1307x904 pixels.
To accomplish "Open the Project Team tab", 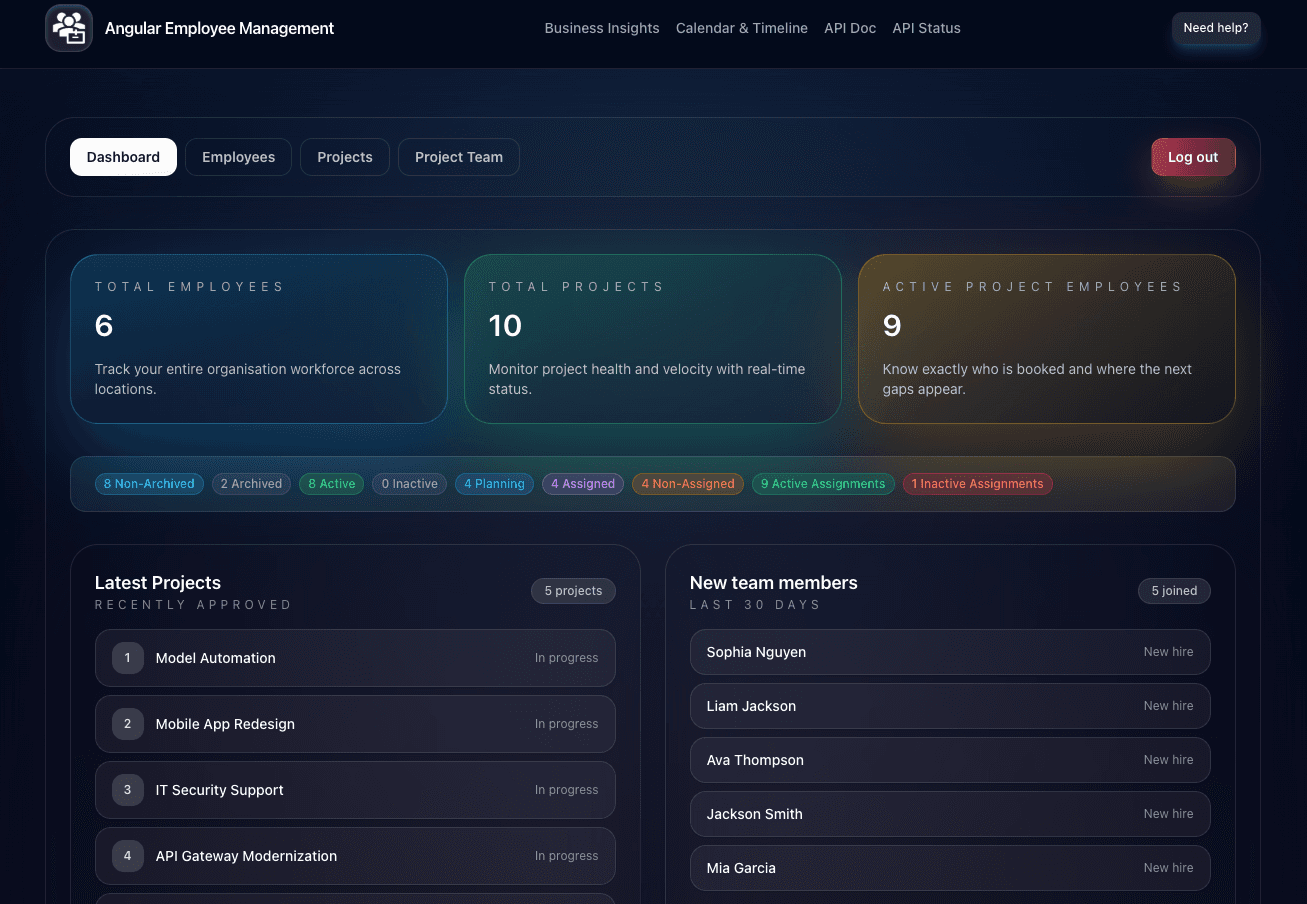I will pyautogui.click(x=458, y=157).
